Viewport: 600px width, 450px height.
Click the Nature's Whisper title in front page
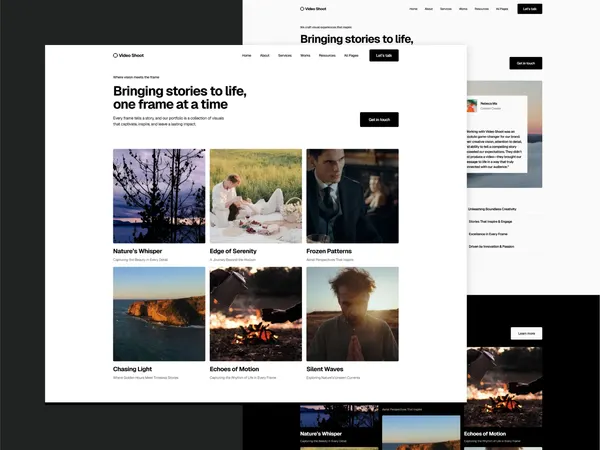pos(137,251)
